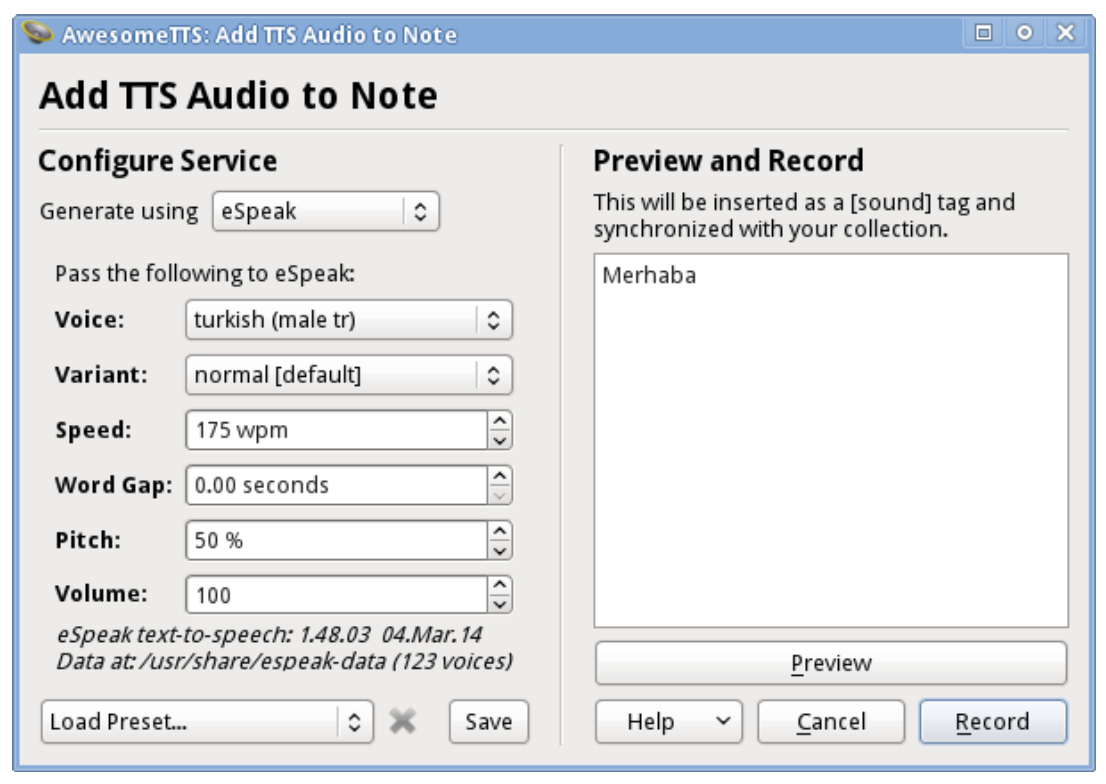
Task: Increase Speed with the up arrow
Action: [x=499, y=421]
